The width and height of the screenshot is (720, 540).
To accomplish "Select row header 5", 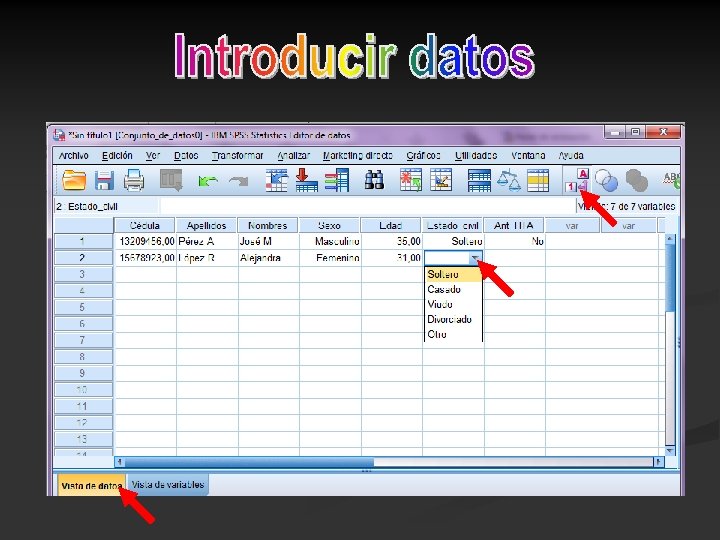I will coord(83,307).
